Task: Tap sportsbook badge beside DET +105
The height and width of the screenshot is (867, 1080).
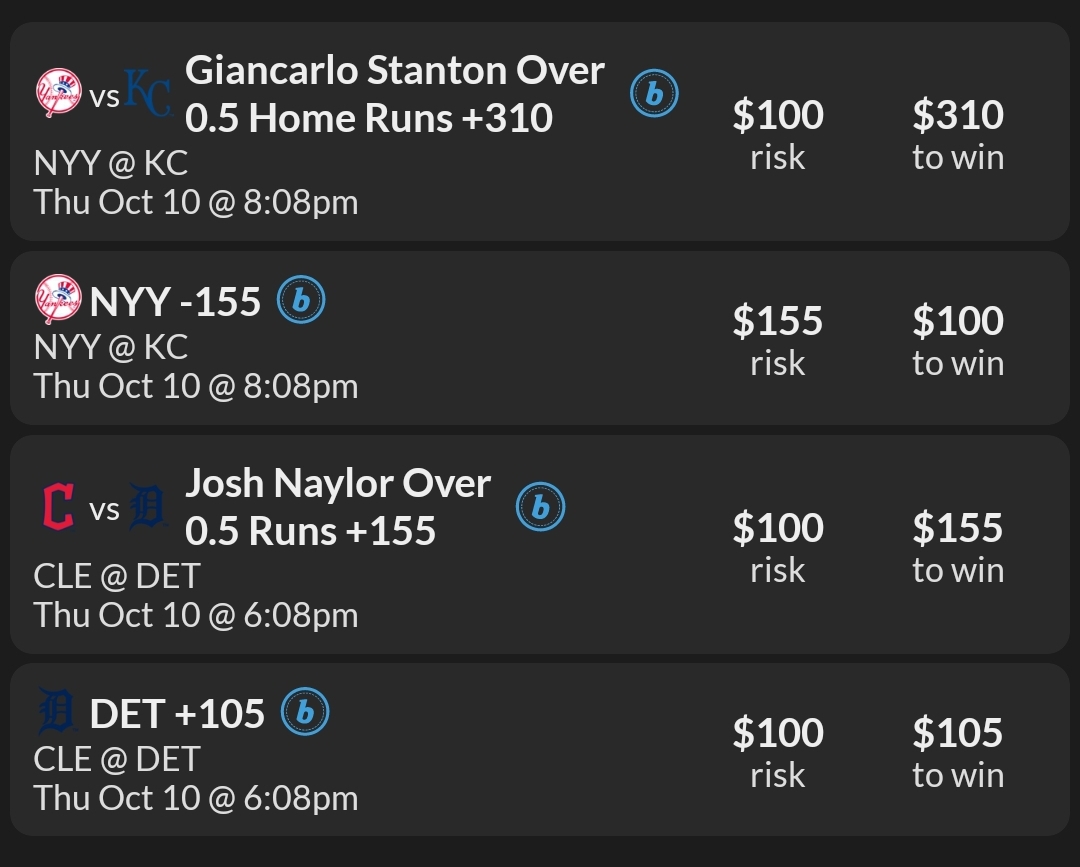Action: point(306,712)
